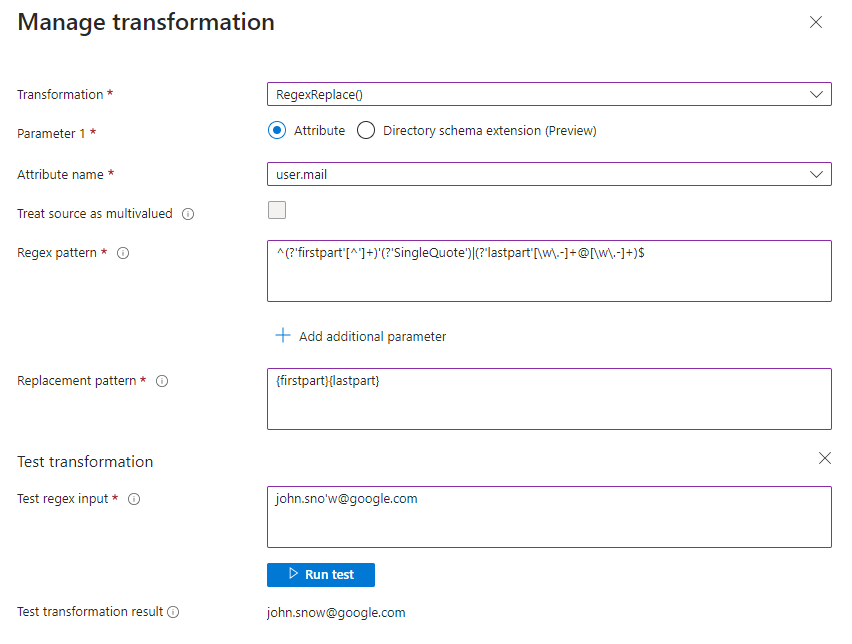
Task: Dismiss the Test transformation section
Action: (x=825, y=458)
